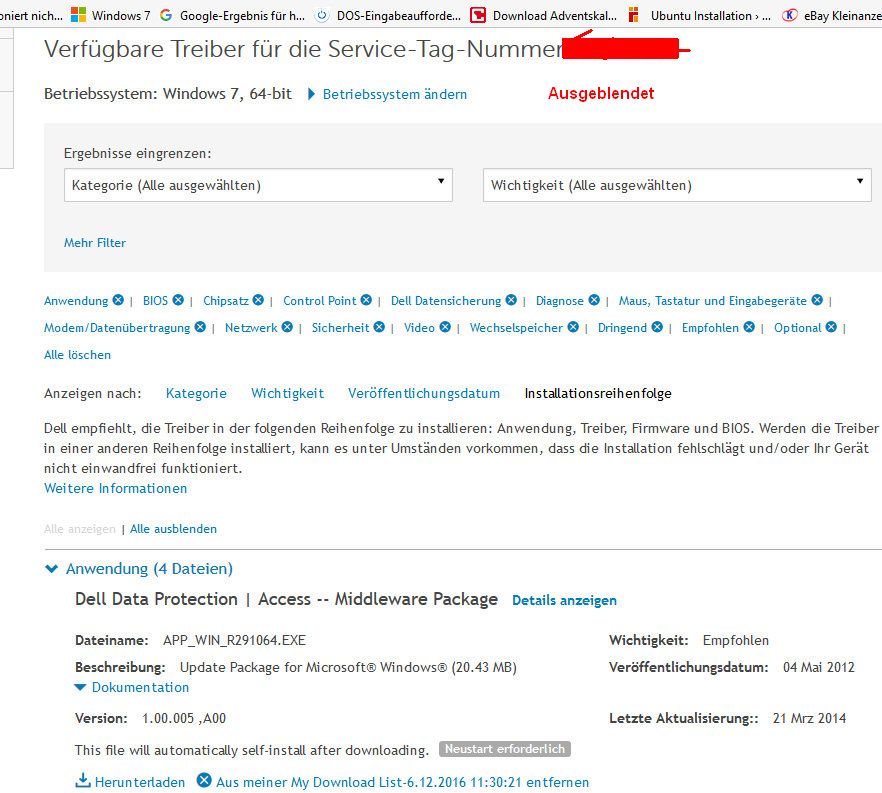The image size is (882, 793).
Task: Remove the Anwendung filter tag
Action: [118, 300]
